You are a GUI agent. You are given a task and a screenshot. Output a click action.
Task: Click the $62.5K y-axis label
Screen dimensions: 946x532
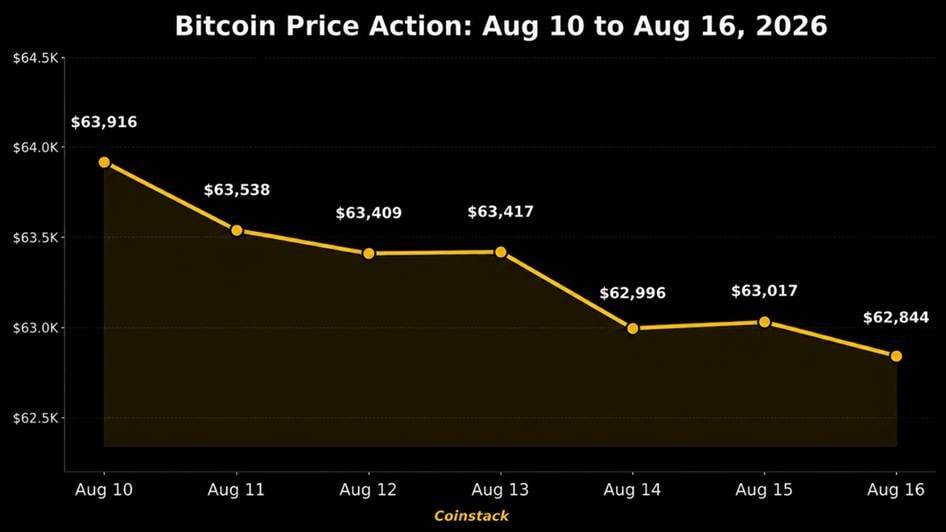pyautogui.click(x=36, y=418)
